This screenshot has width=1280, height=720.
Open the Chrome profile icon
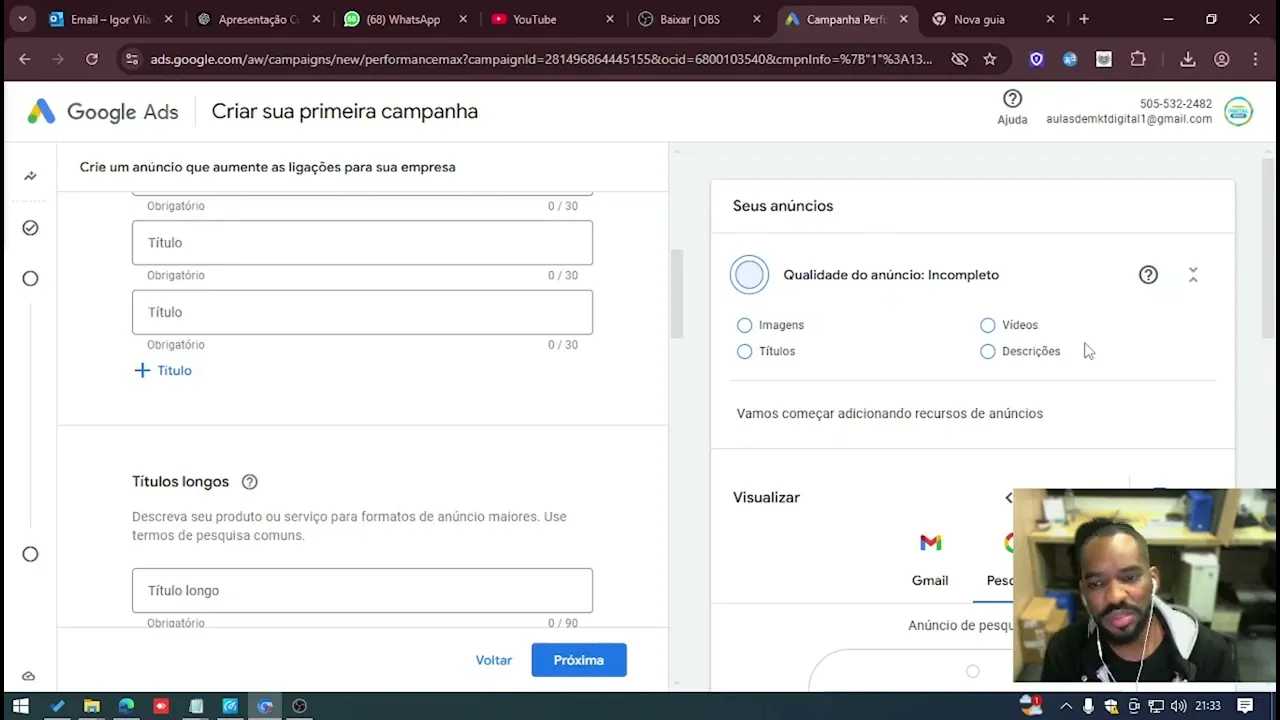pos(1221,59)
